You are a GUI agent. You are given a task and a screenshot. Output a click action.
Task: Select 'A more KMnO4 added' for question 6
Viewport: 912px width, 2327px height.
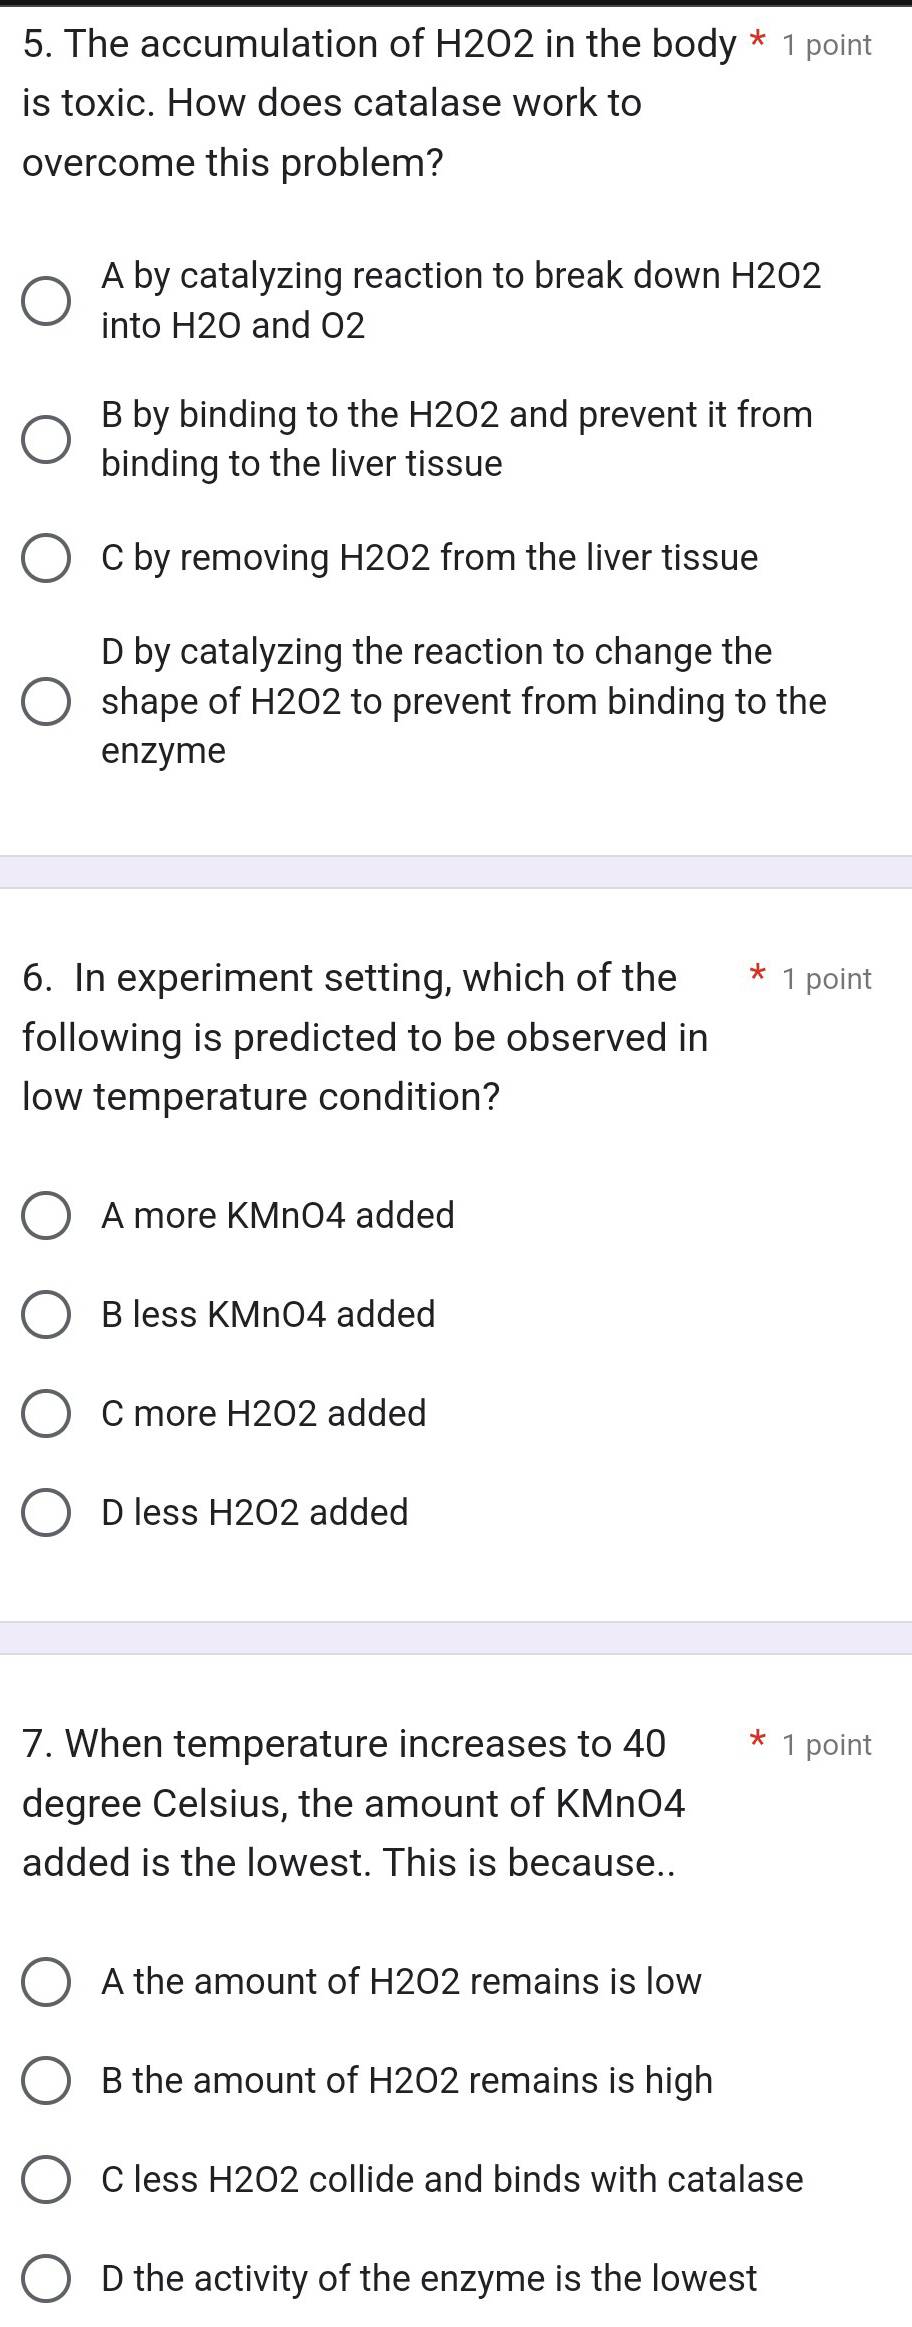tap(44, 1216)
